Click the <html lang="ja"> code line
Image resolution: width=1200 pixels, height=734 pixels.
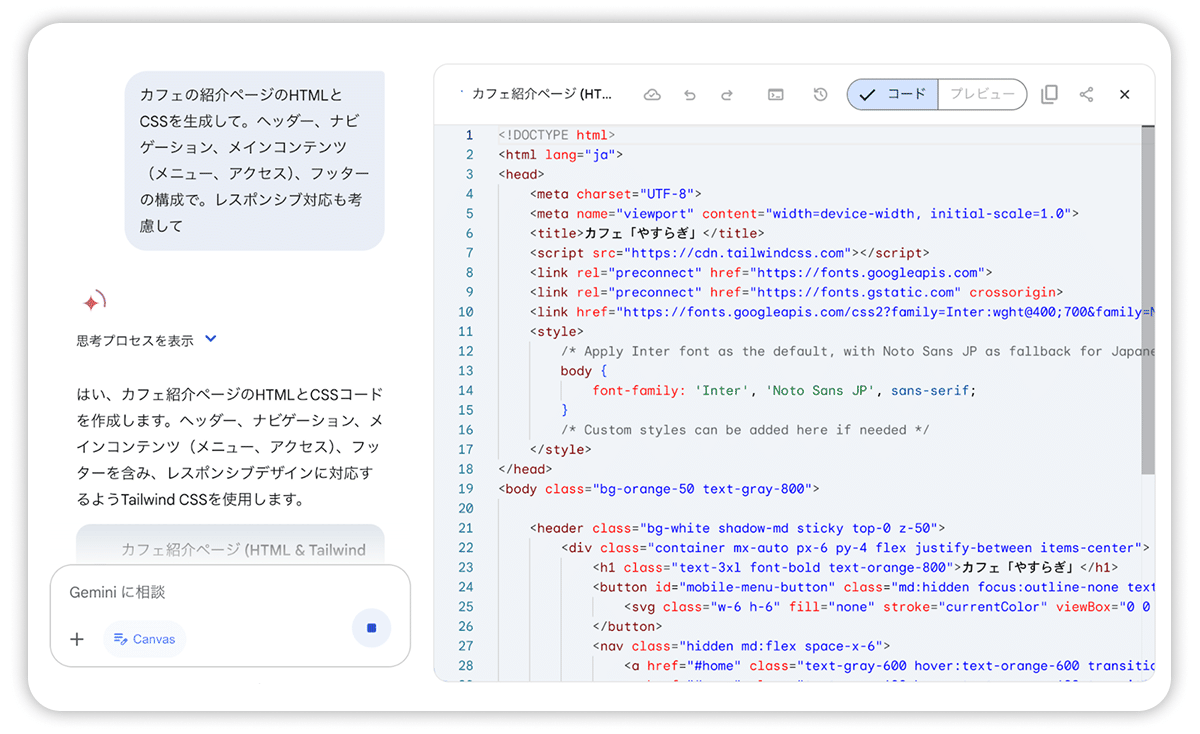[x=561, y=155]
